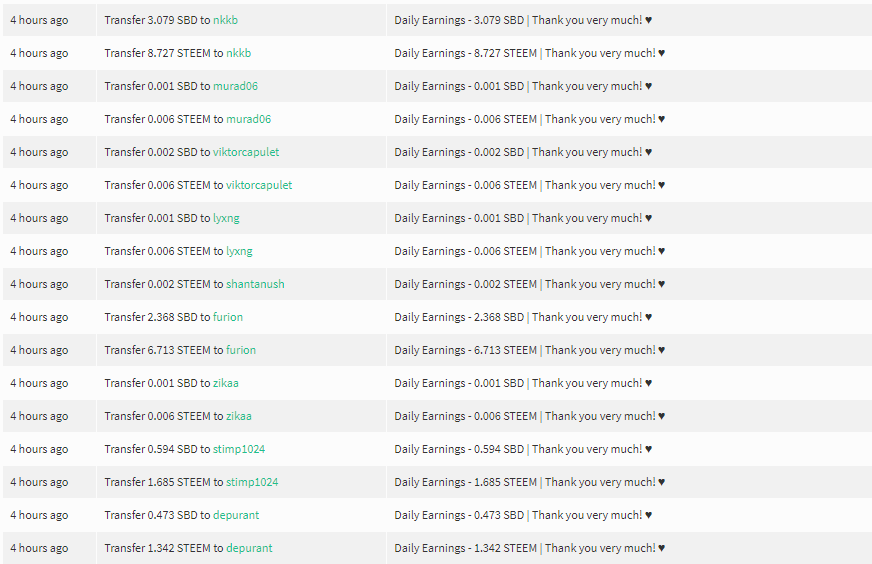The width and height of the screenshot is (872, 564).
Task: Open lyxng link in 0.001 SBD row
Action: point(226,219)
